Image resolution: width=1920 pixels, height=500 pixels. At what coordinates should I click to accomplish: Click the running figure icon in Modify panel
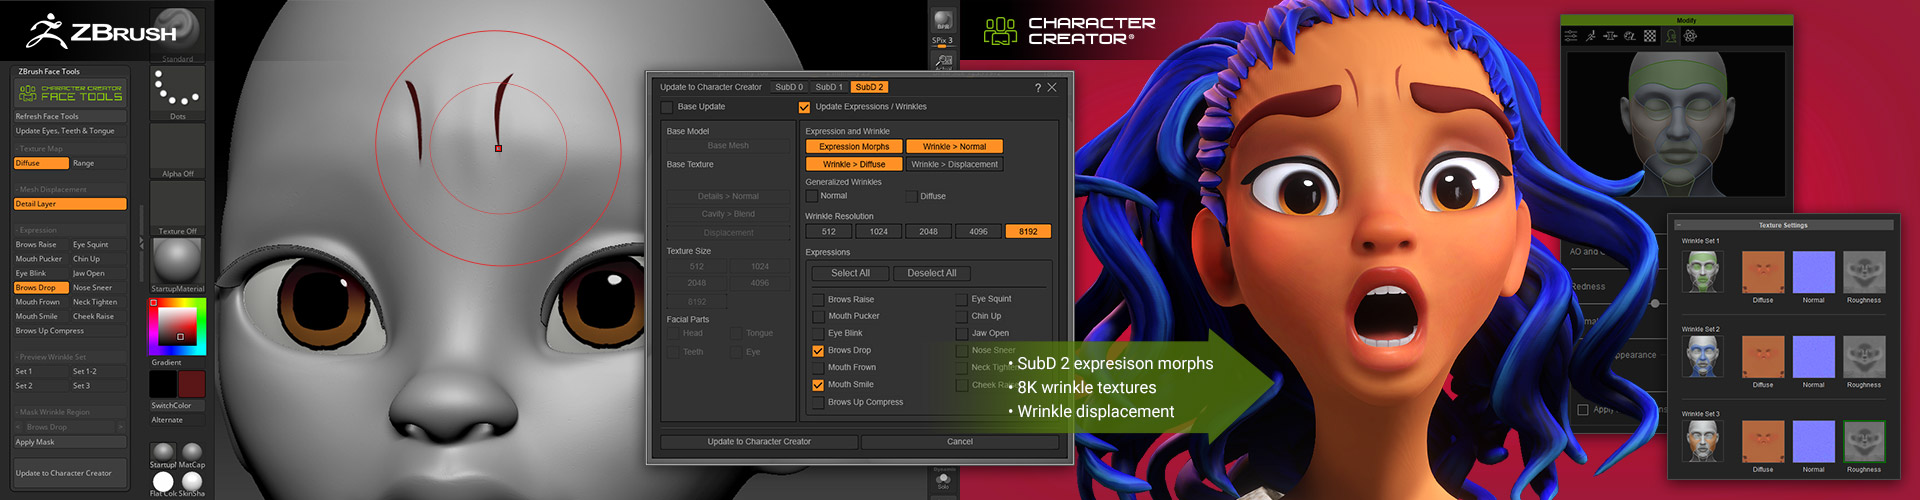tap(1591, 36)
